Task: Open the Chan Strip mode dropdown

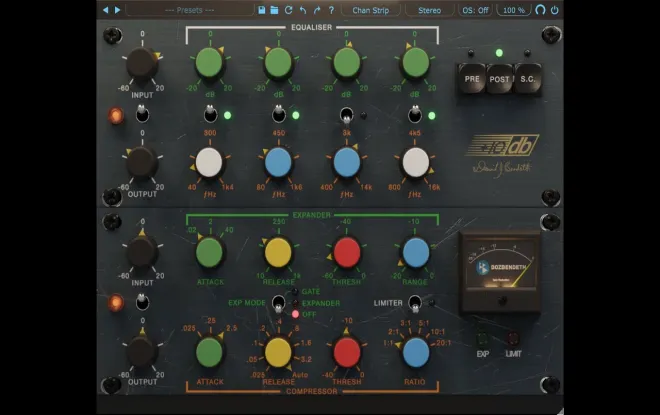Action: (x=371, y=10)
